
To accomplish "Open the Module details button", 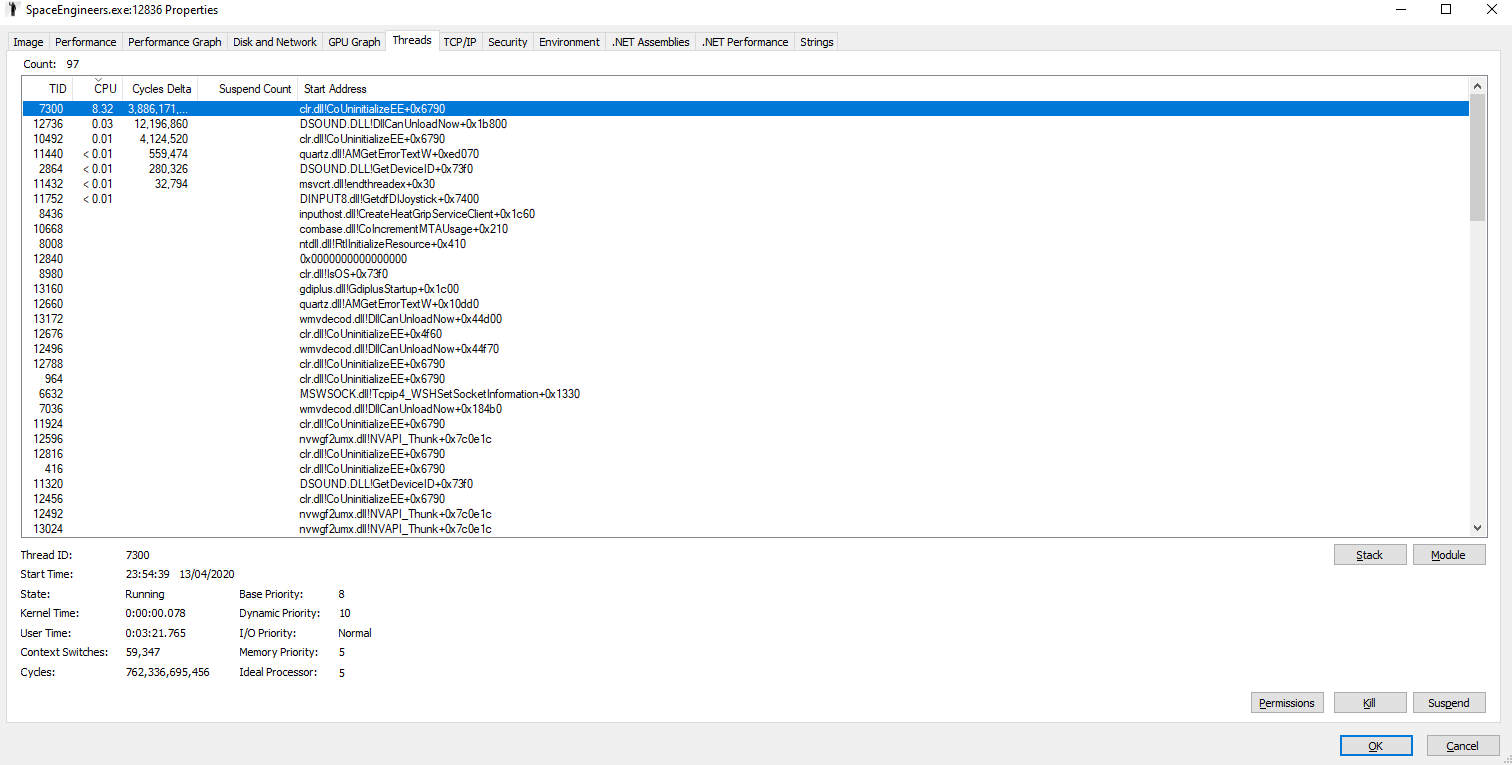I will [x=1448, y=555].
